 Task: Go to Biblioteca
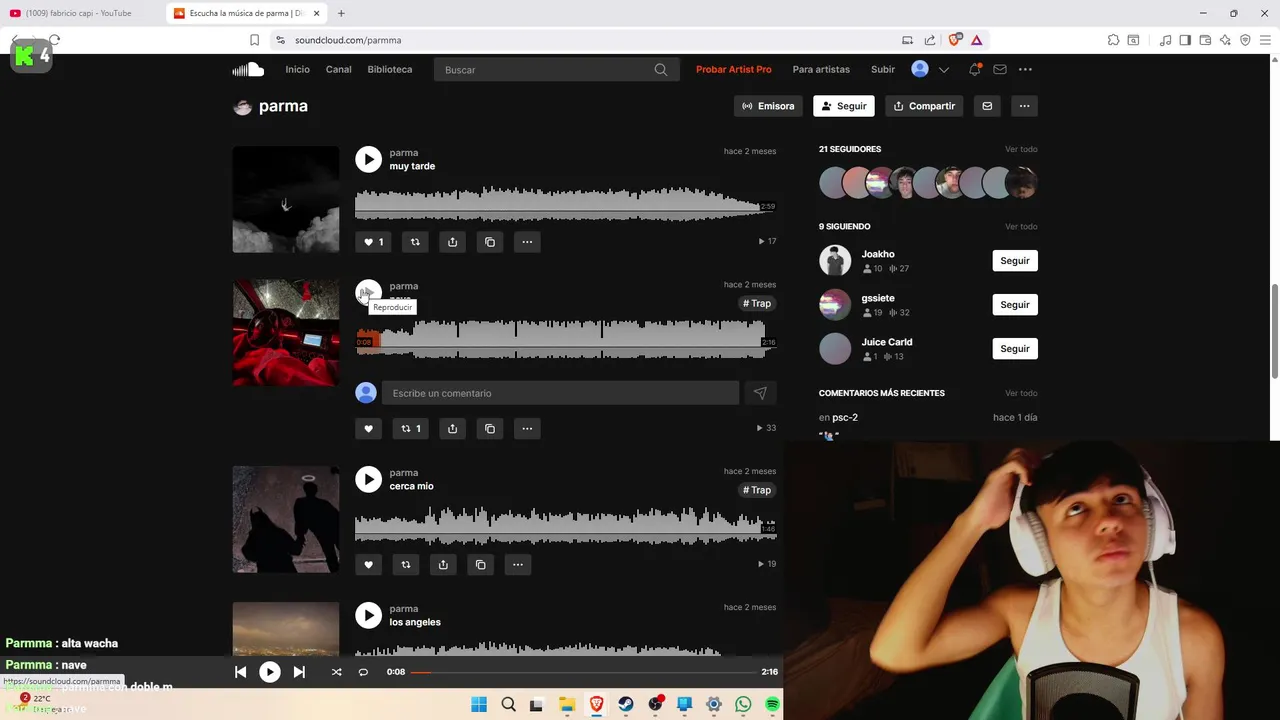(x=389, y=69)
